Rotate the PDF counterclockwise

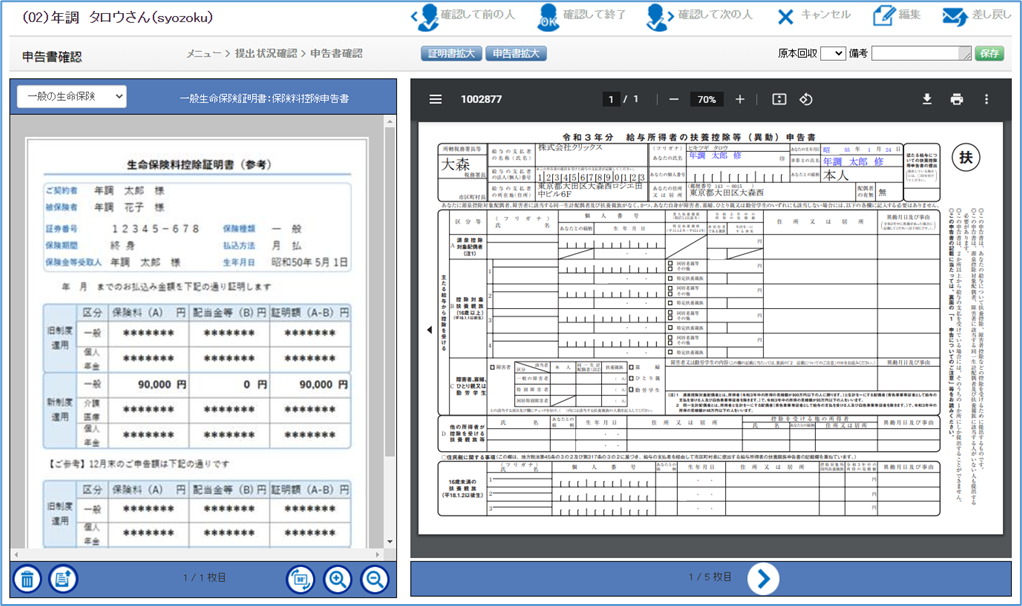[806, 99]
